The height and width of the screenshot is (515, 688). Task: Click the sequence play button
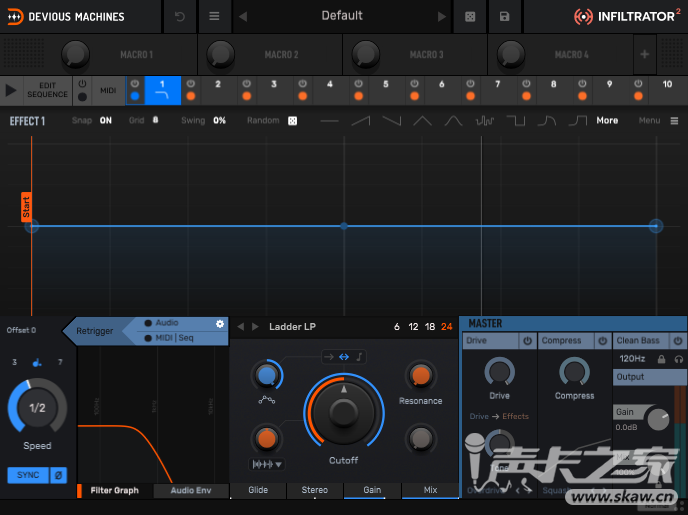(11, 90)
